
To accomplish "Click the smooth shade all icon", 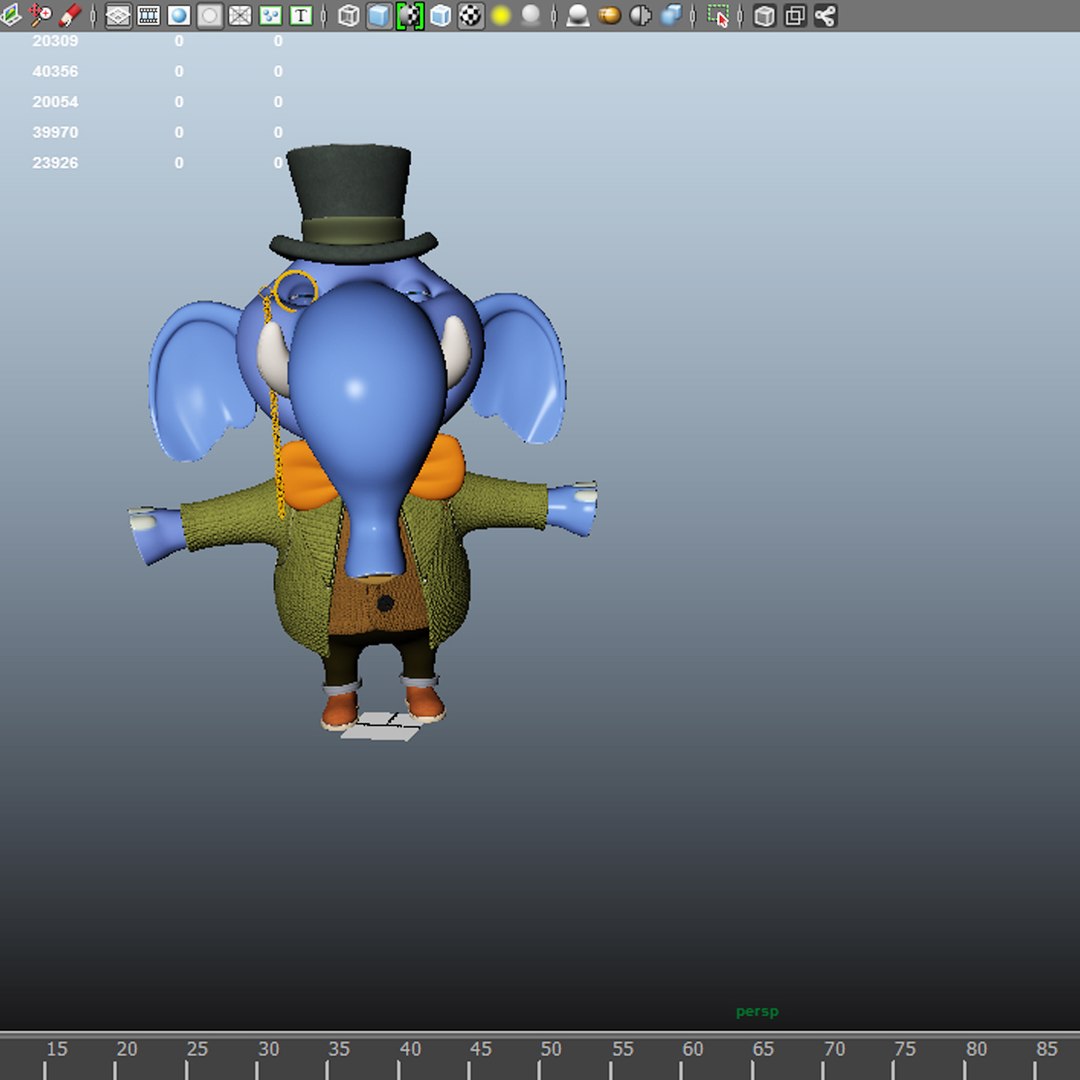I will click(379, 15).
